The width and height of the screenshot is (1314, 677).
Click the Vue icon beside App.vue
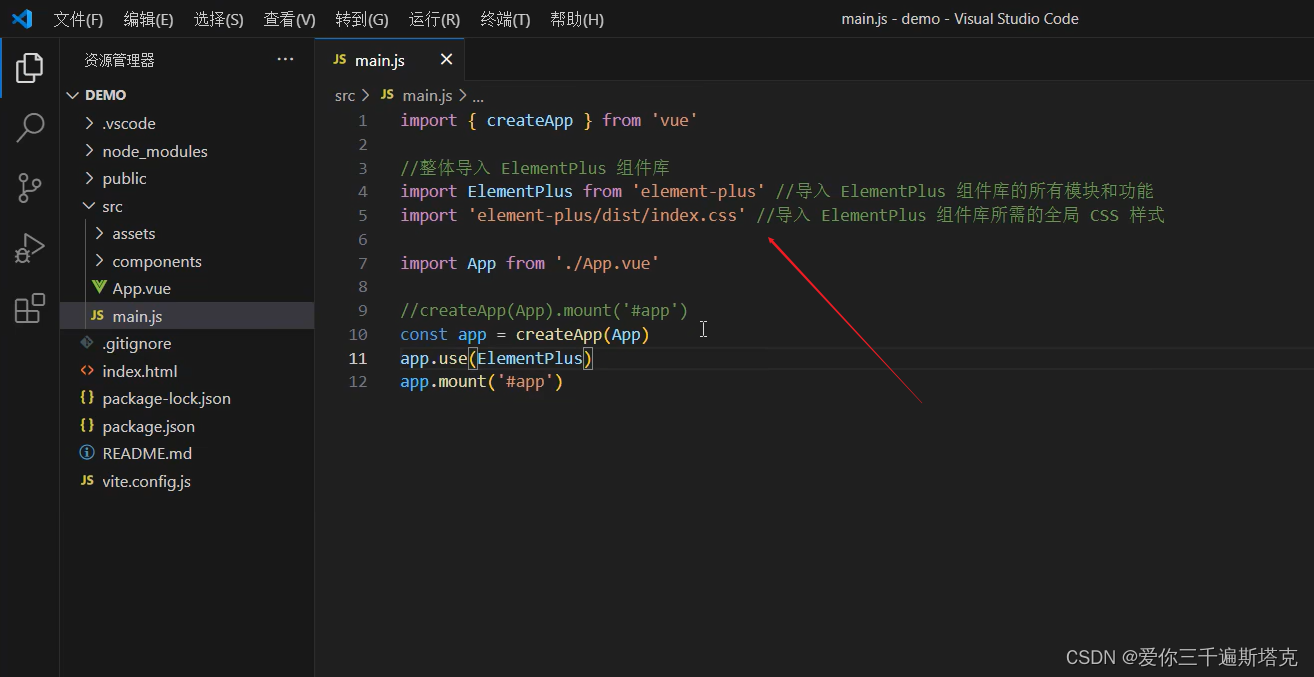pos(99,288)
